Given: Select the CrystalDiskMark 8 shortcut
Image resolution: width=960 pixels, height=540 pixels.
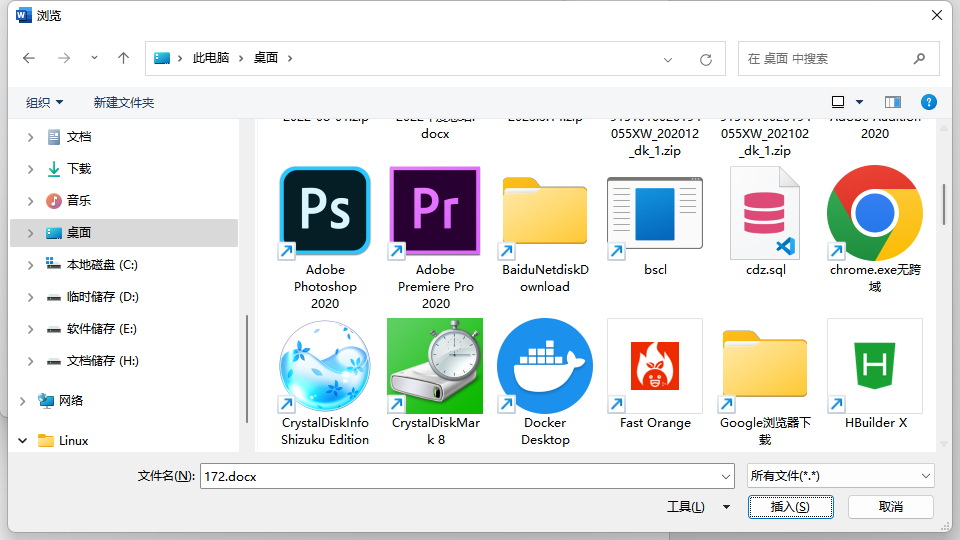Looking at the screenshot, I should coord(435,383).
